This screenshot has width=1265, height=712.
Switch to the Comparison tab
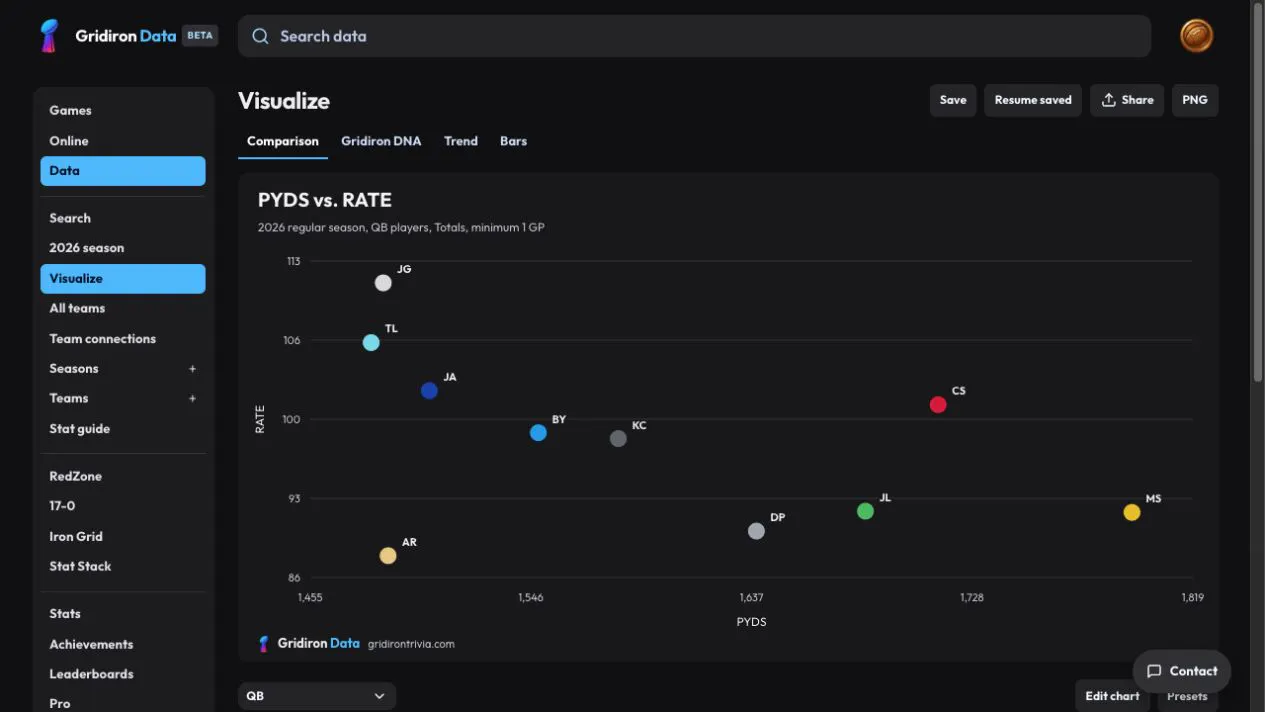point(283,141)
